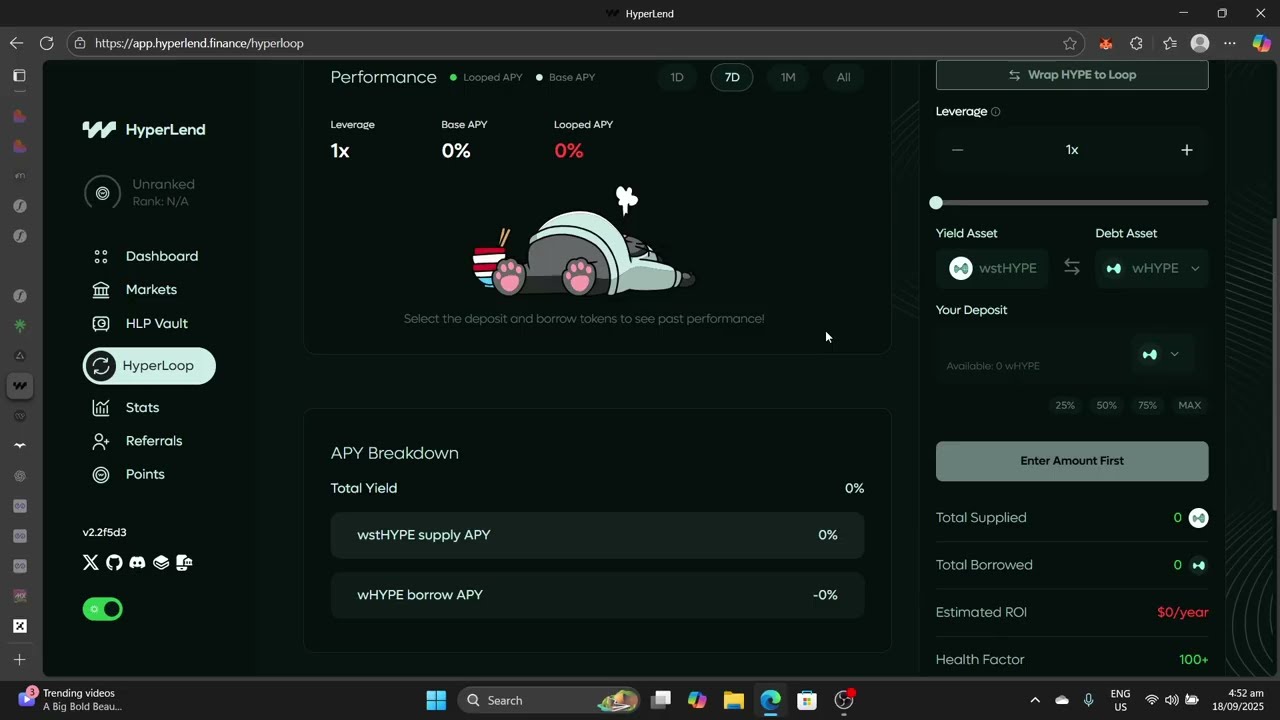
Task: Add a new tab with plus icon
Action: [x=19, y=660]
